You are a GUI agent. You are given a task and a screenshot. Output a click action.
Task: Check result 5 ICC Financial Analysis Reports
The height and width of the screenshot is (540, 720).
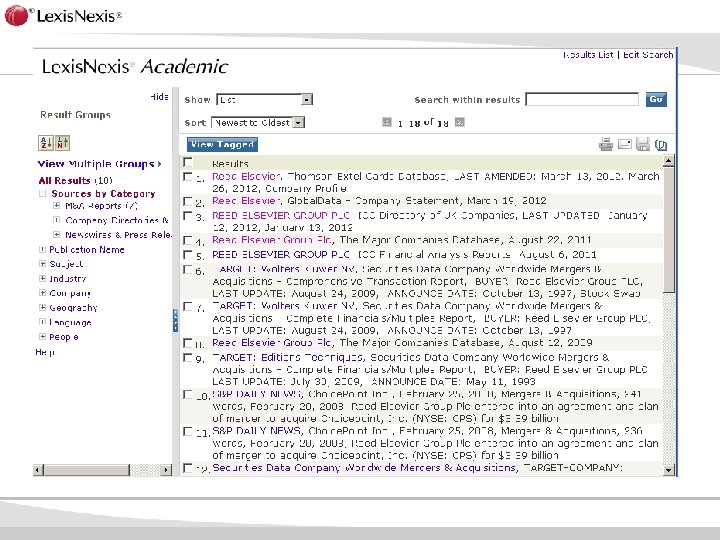tap(187, 255)
